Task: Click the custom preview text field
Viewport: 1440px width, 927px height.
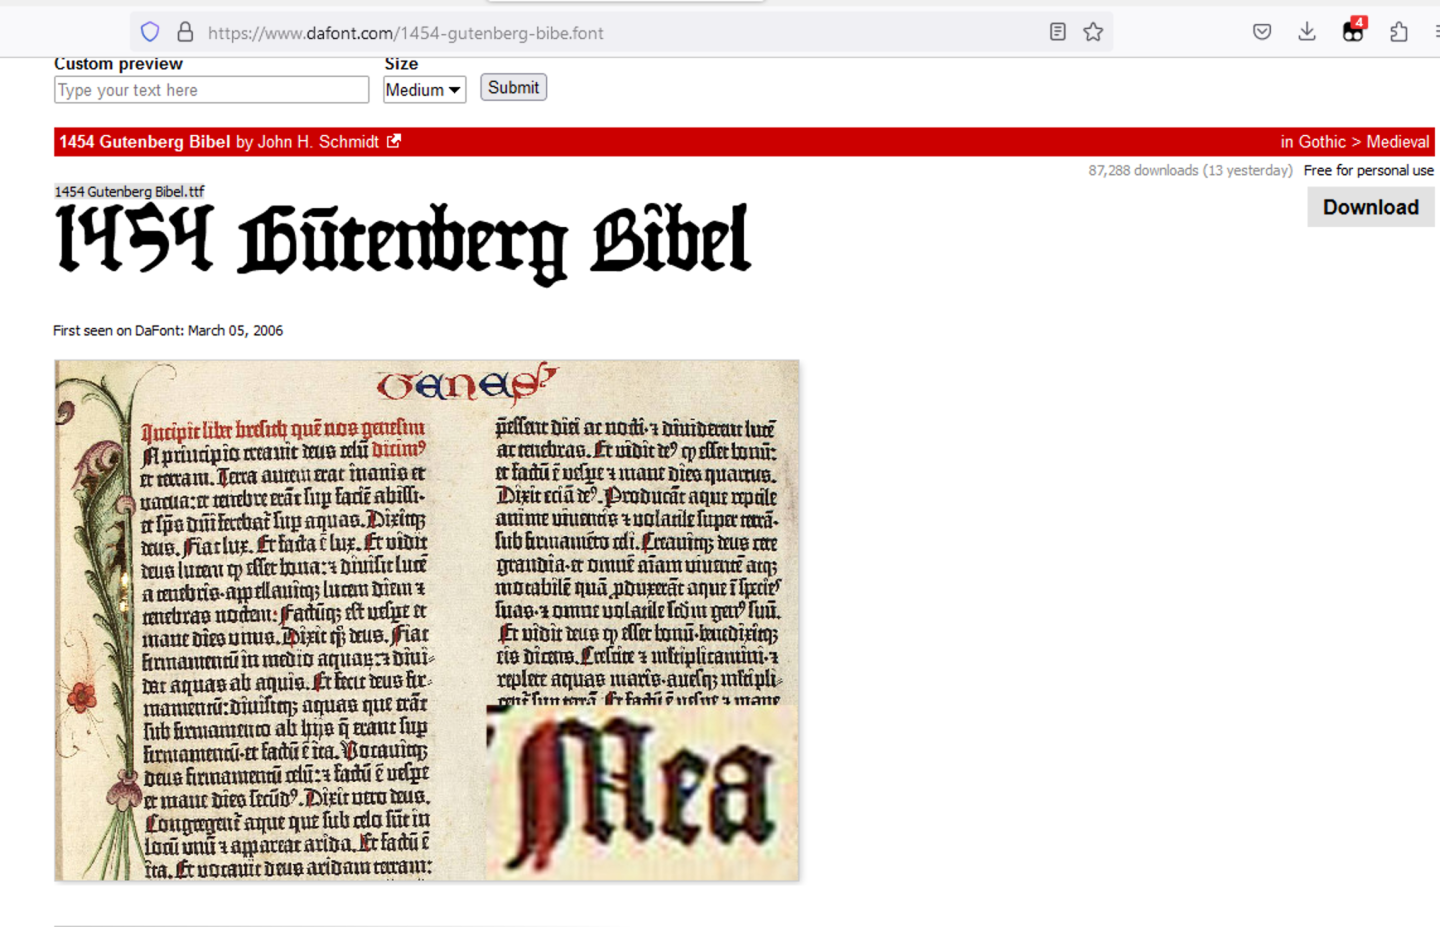Action: [x=211, y=90]
